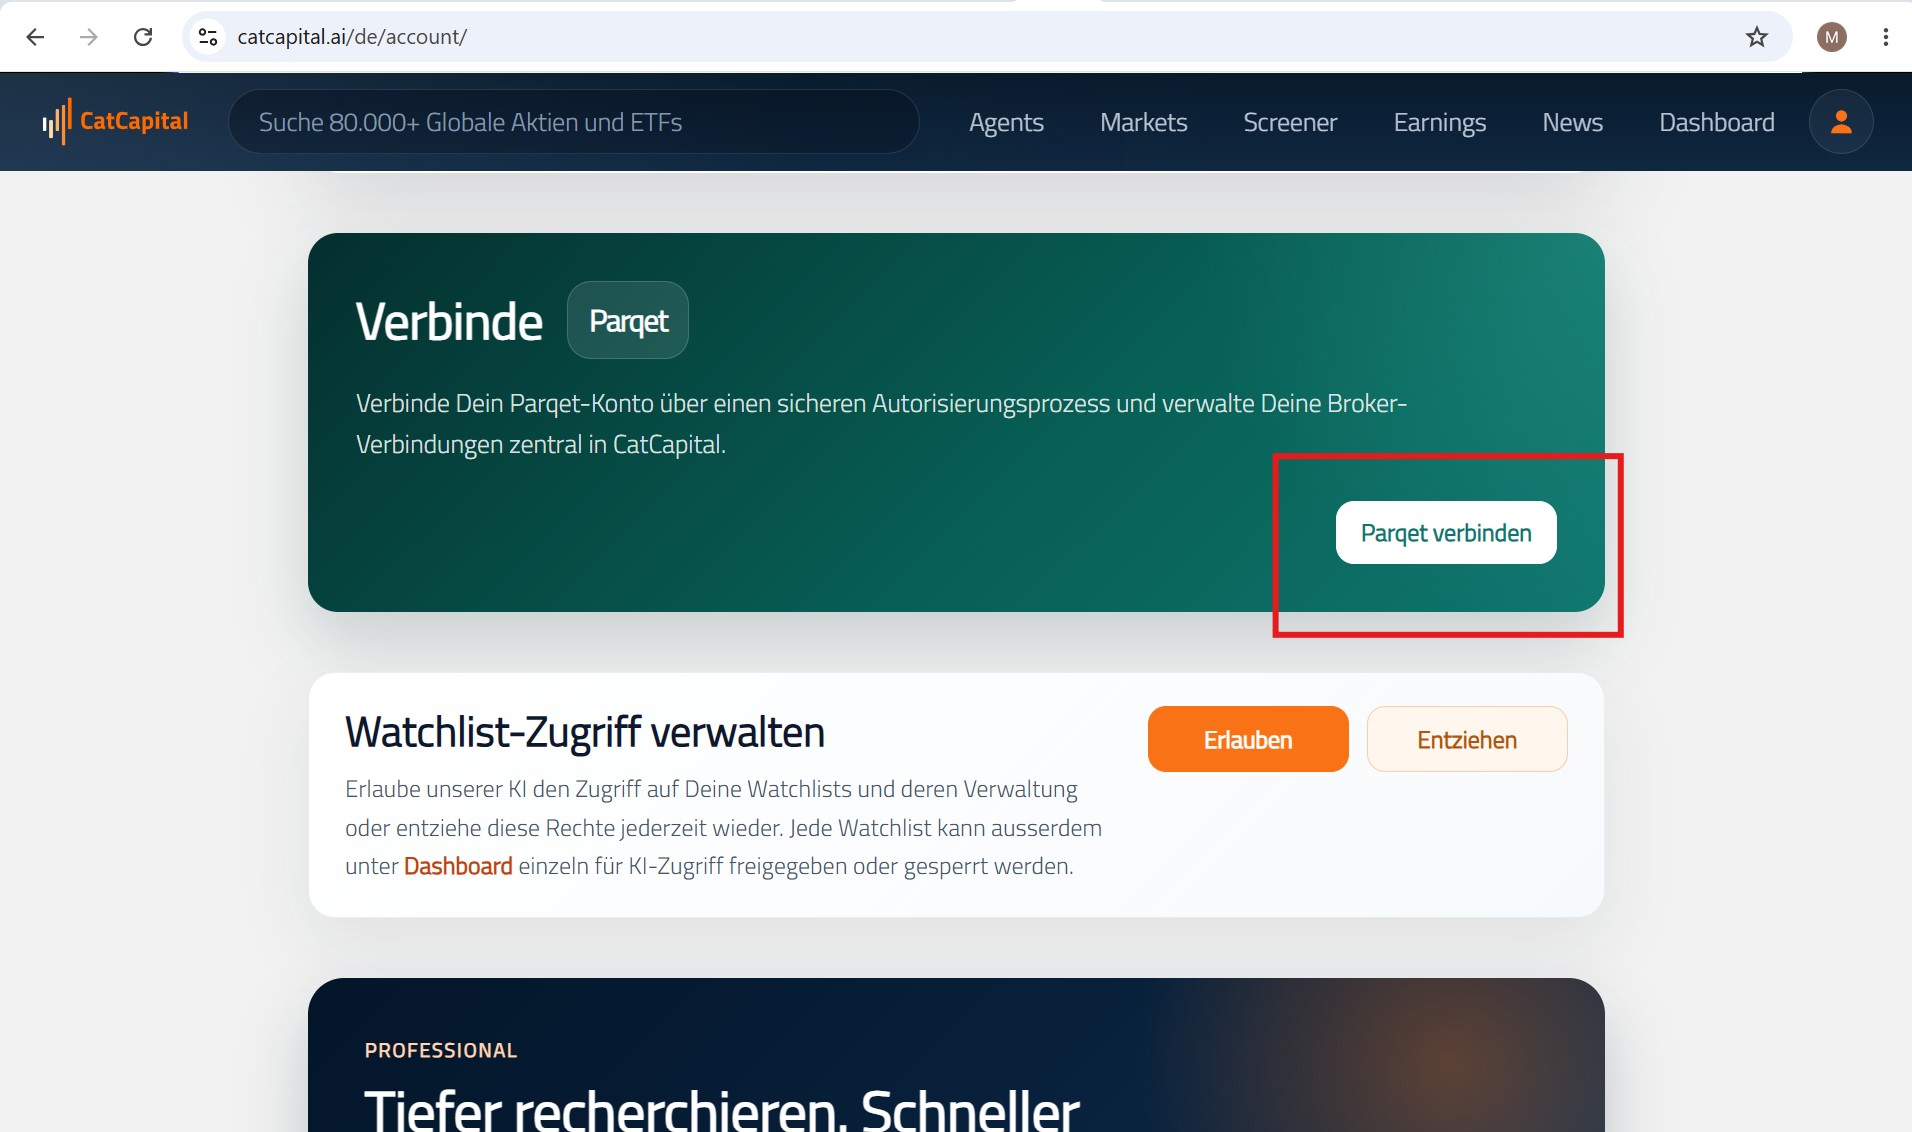Focus the stock and ETF search field

574,122
